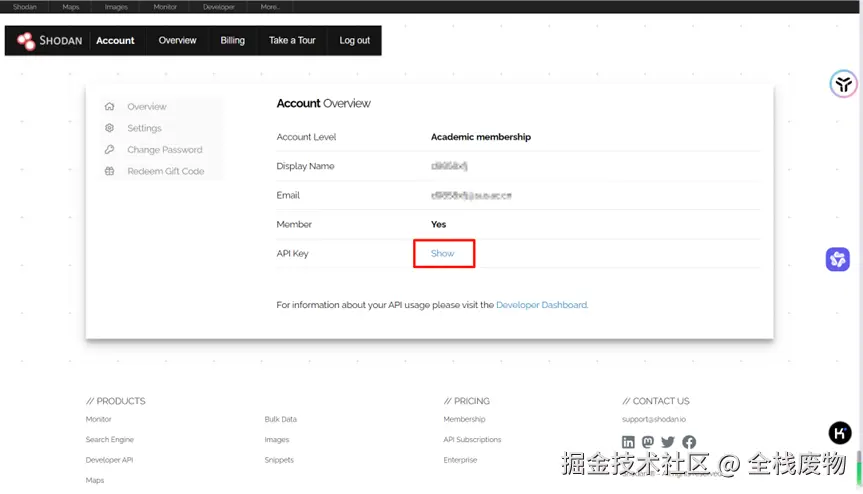This screenshot has width=863, height=494.
Task: Open footer Images product link
Action: tap(277, 440)
